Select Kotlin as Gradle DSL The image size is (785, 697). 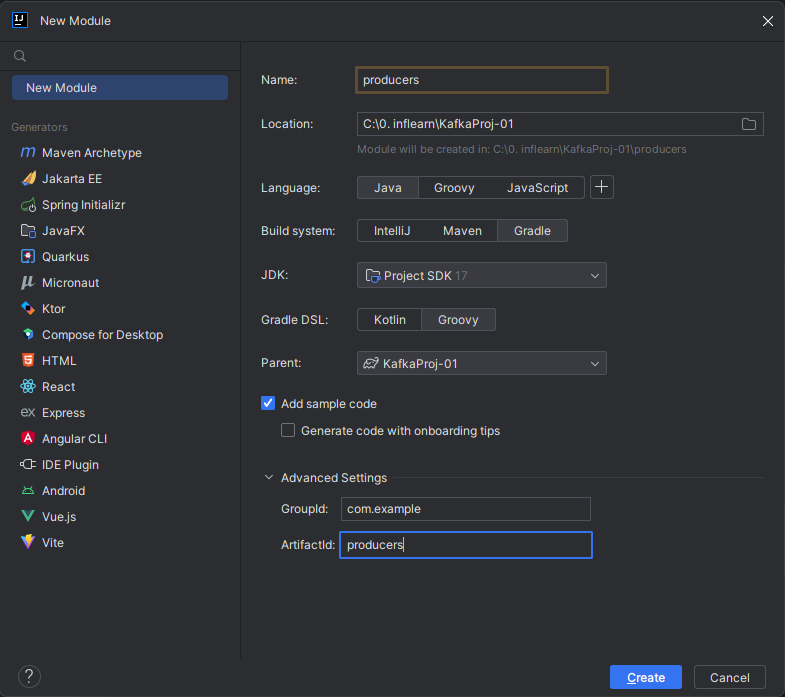click(389, 320)
